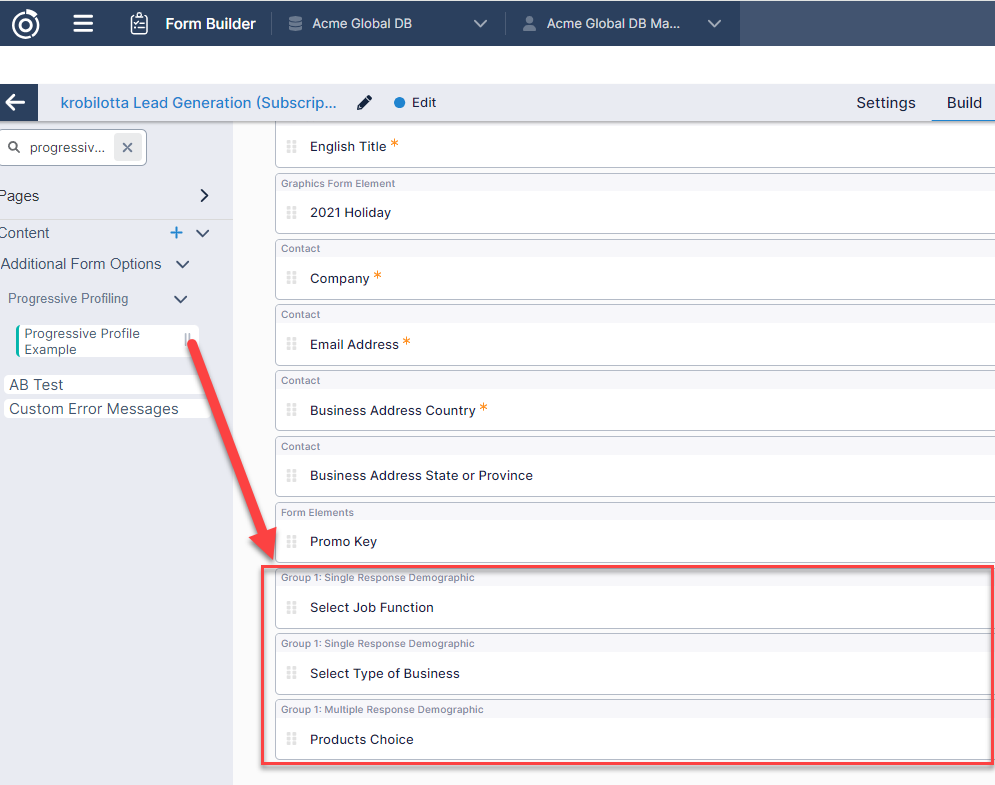
Task: Grab the drag handle beside Email Address
Action: tap(292, 344)
